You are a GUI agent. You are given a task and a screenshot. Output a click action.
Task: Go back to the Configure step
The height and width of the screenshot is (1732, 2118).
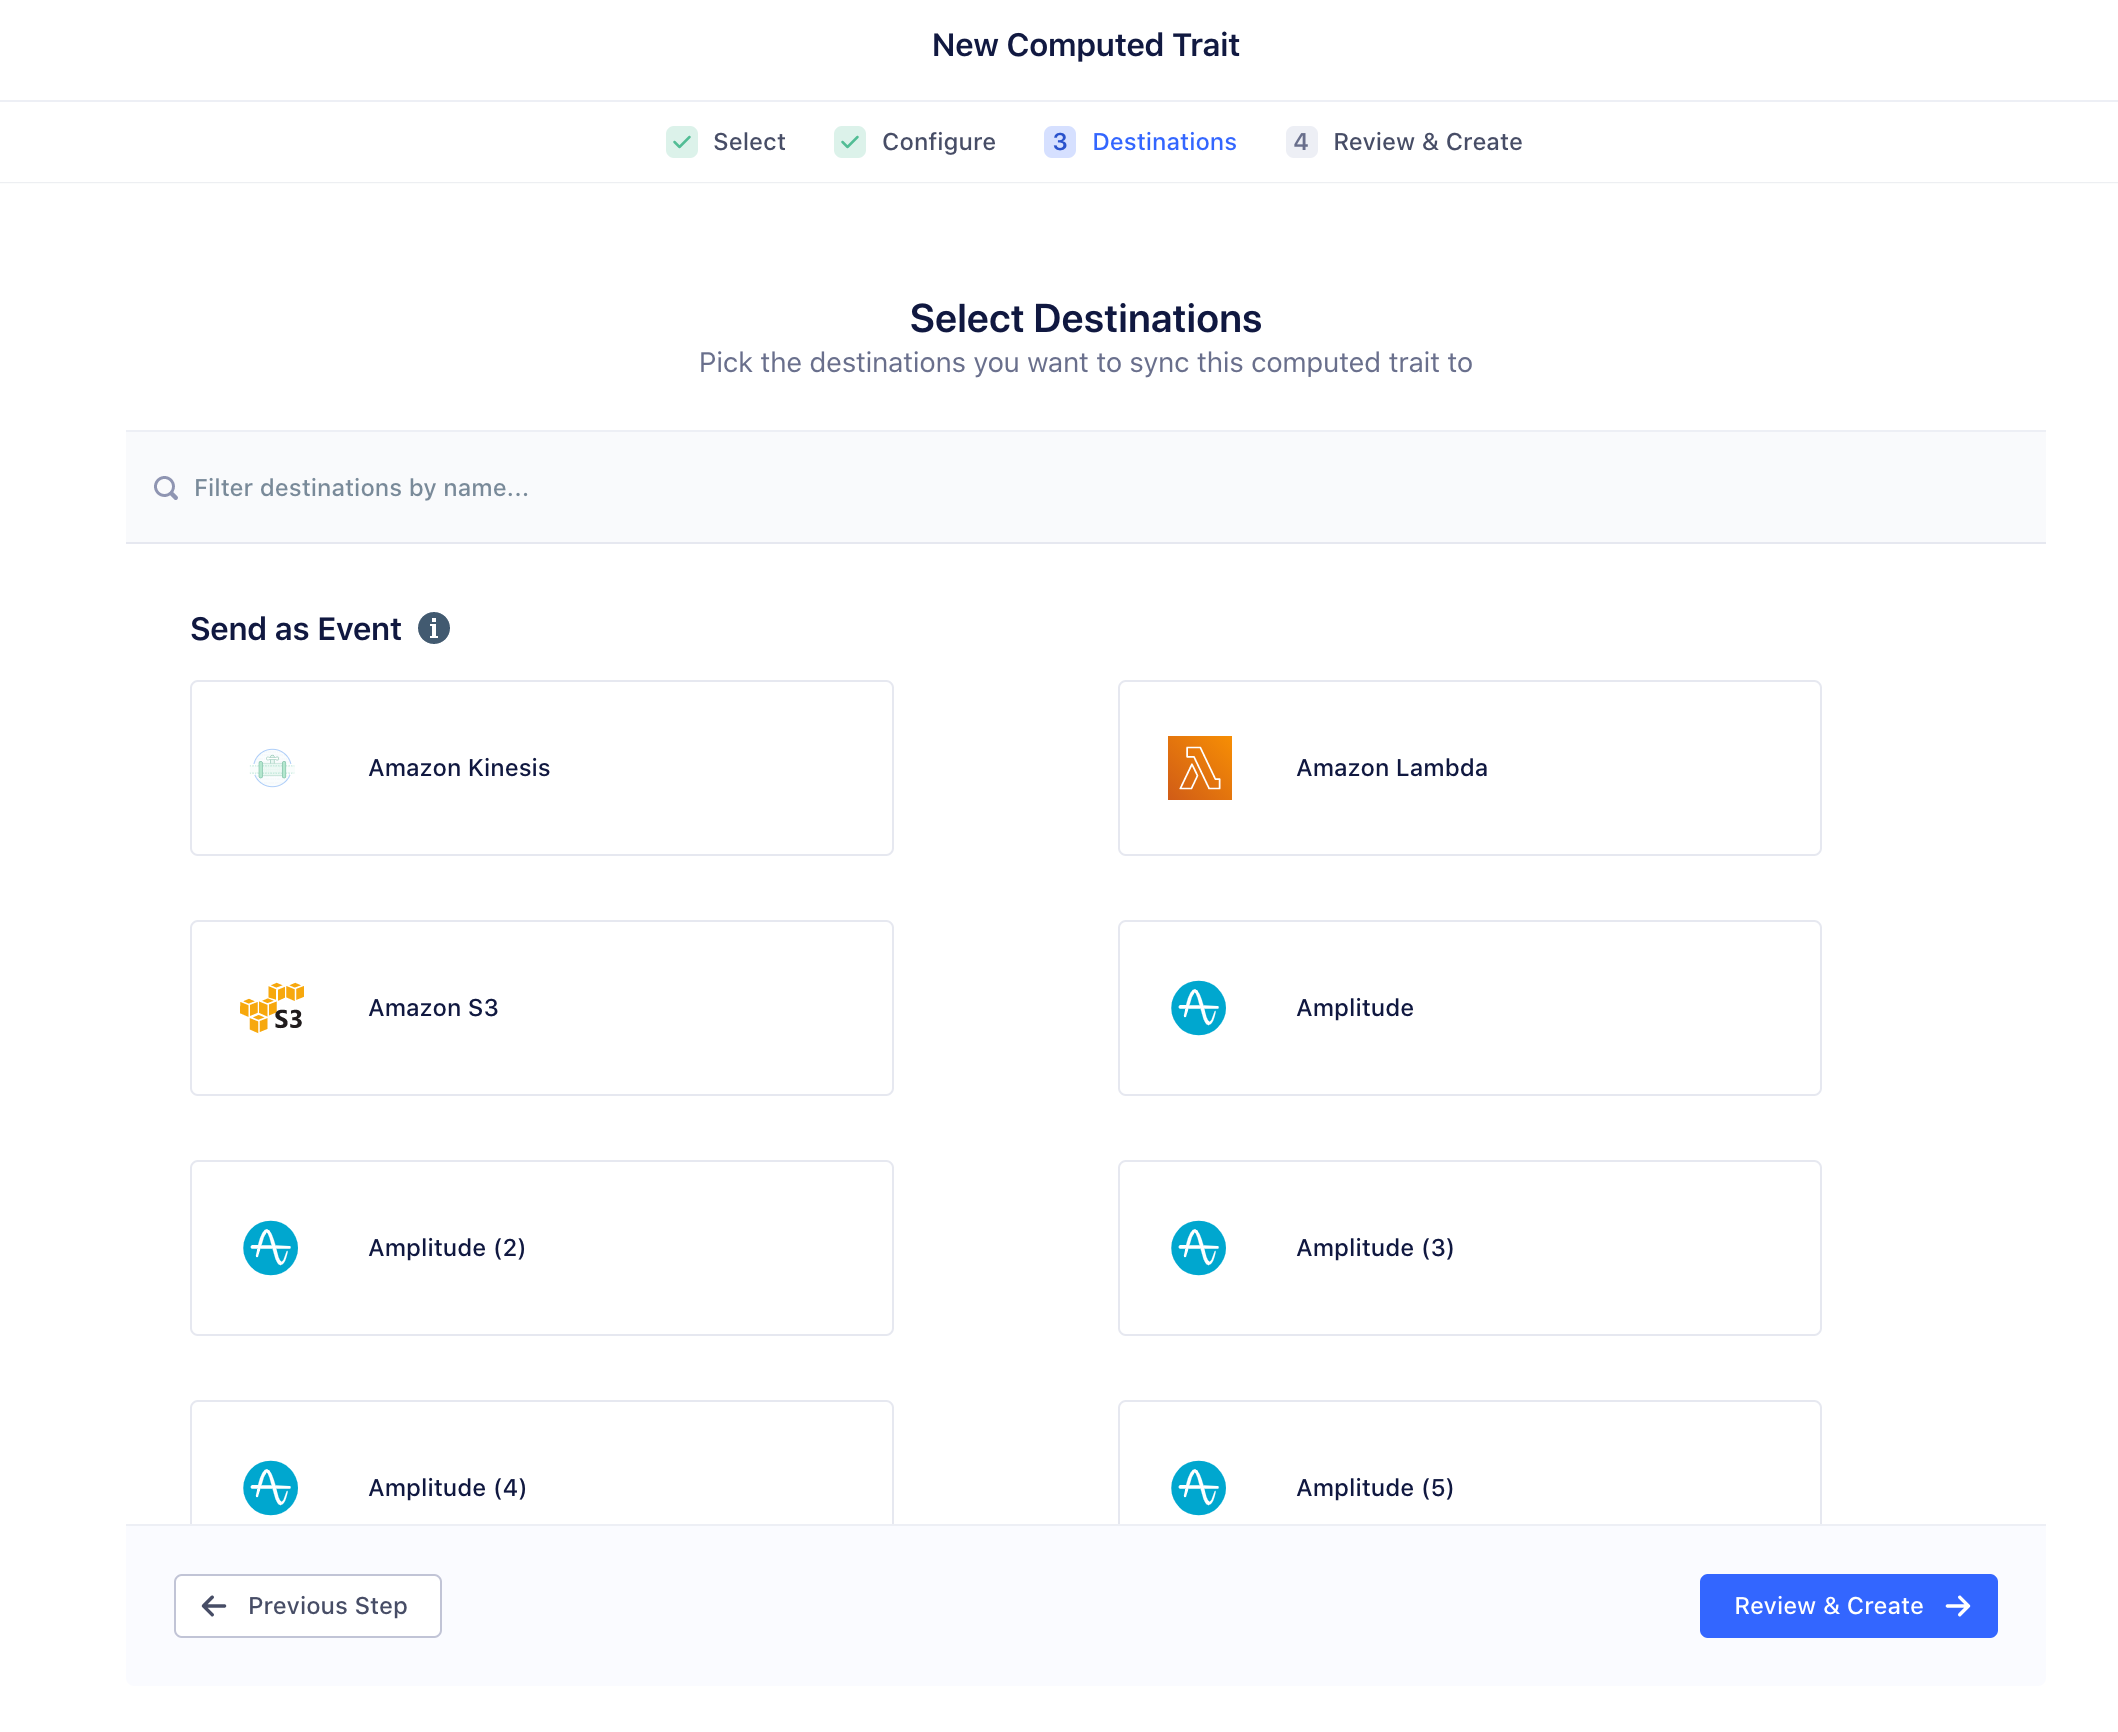[916, 142]
